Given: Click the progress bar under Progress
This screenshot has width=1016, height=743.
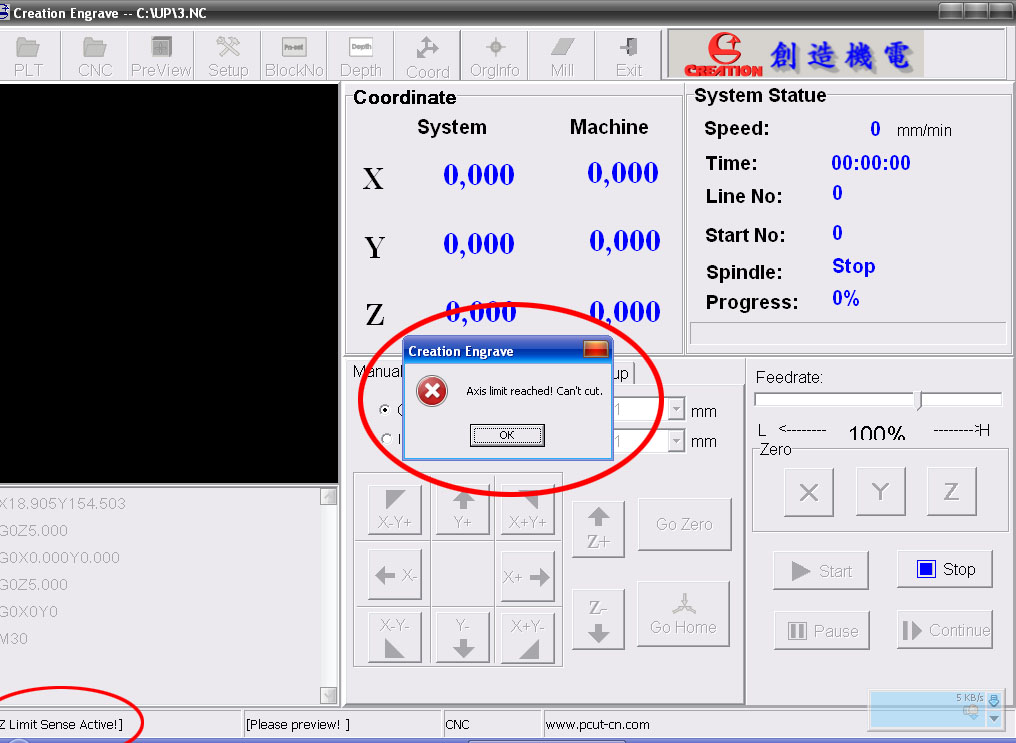Looking at the screenshot, I should 848,333.
